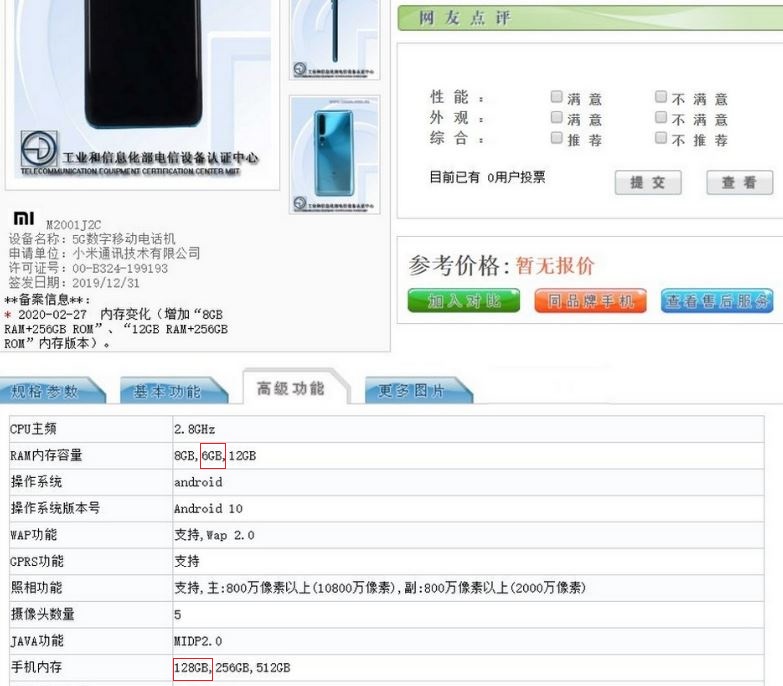The image size is (783, 686).
Task: Check 不满意 for 性能 rating
Action: [661, 96]
